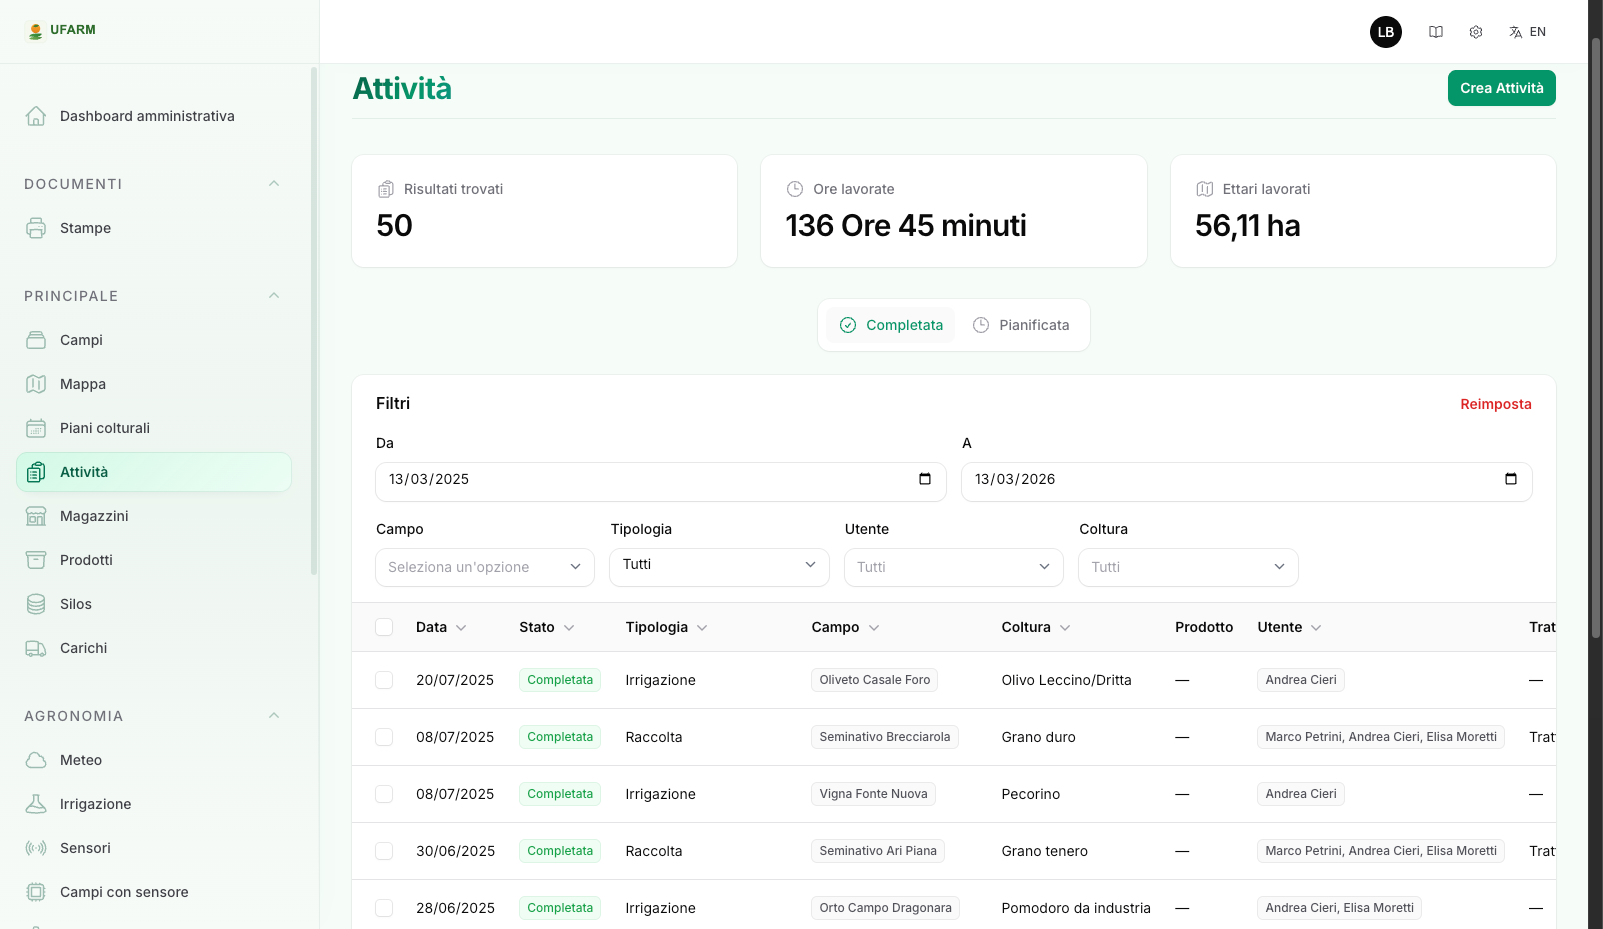Open the book documentation icon in header
The image size is (1603, 929).
1436,32
